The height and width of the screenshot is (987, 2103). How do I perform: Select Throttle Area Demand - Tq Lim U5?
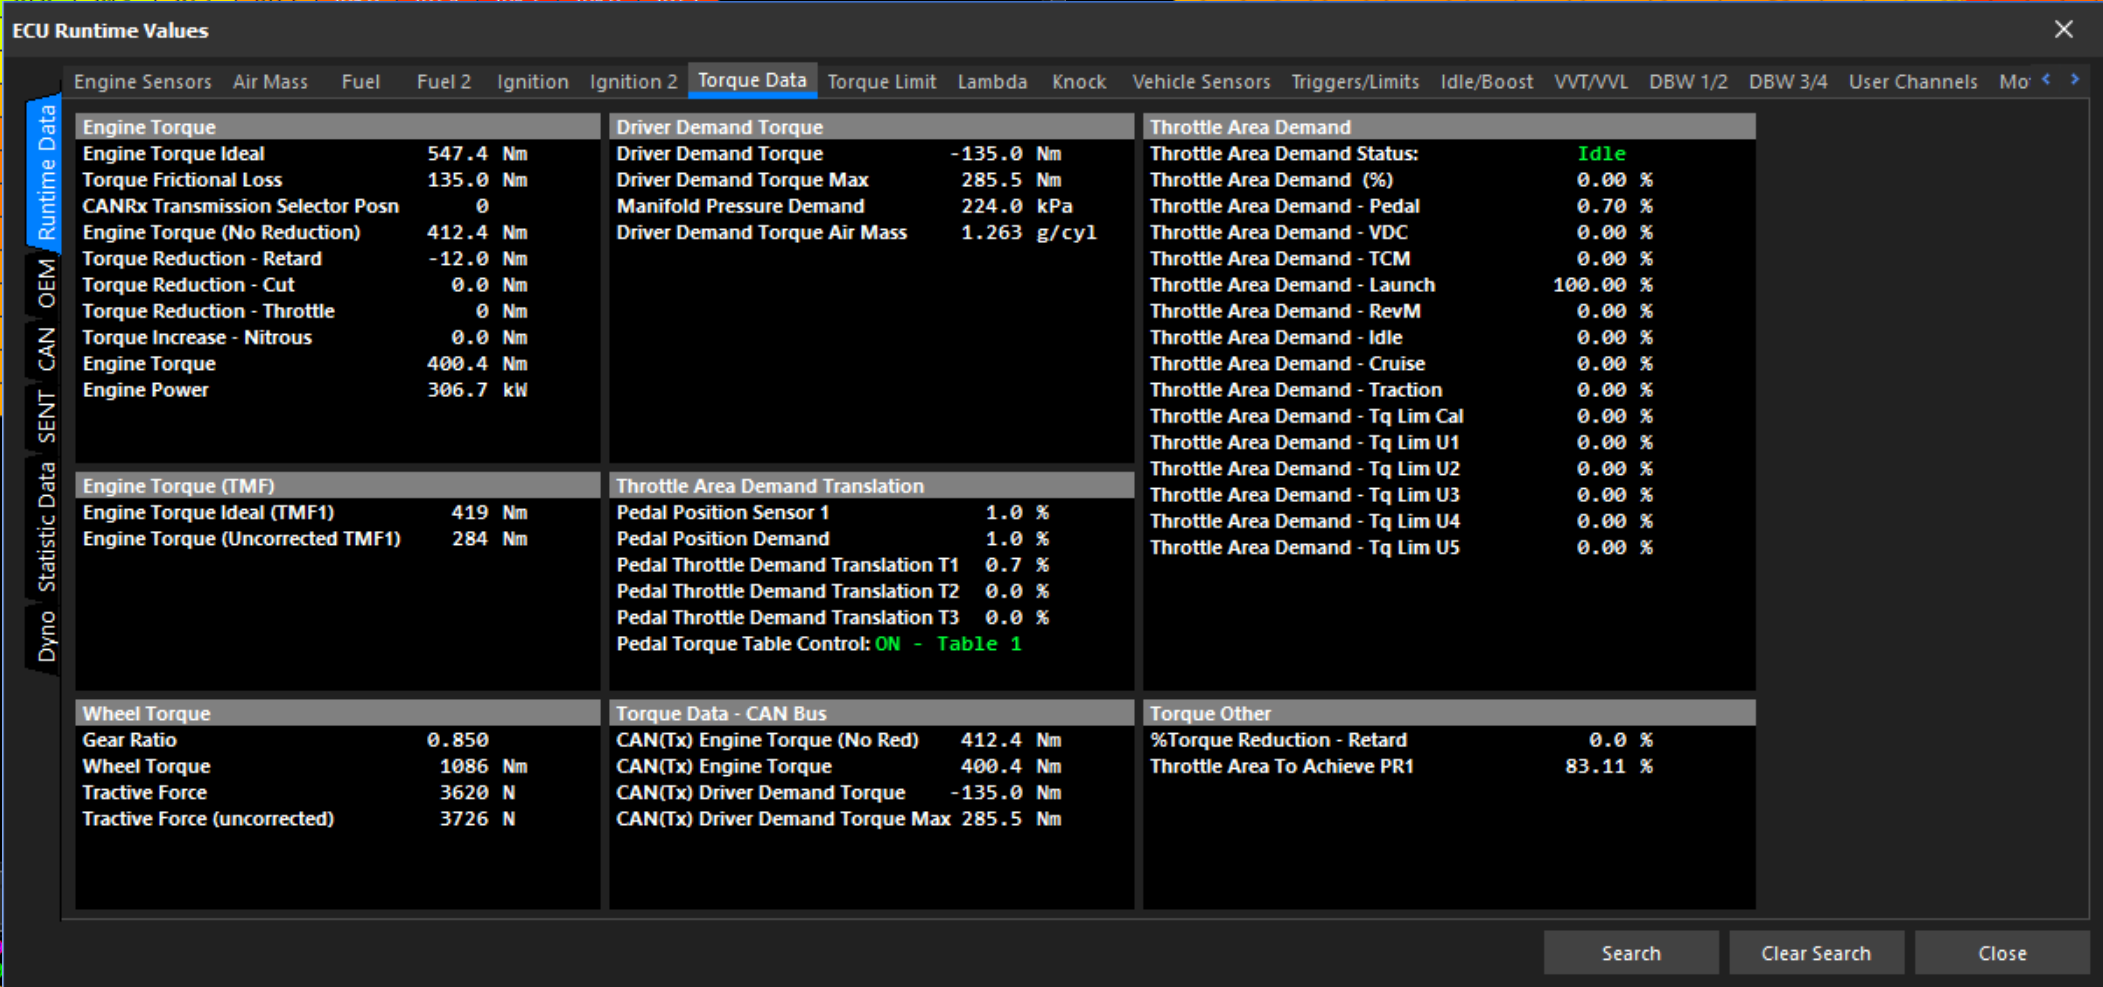[x=1401, y=547]
